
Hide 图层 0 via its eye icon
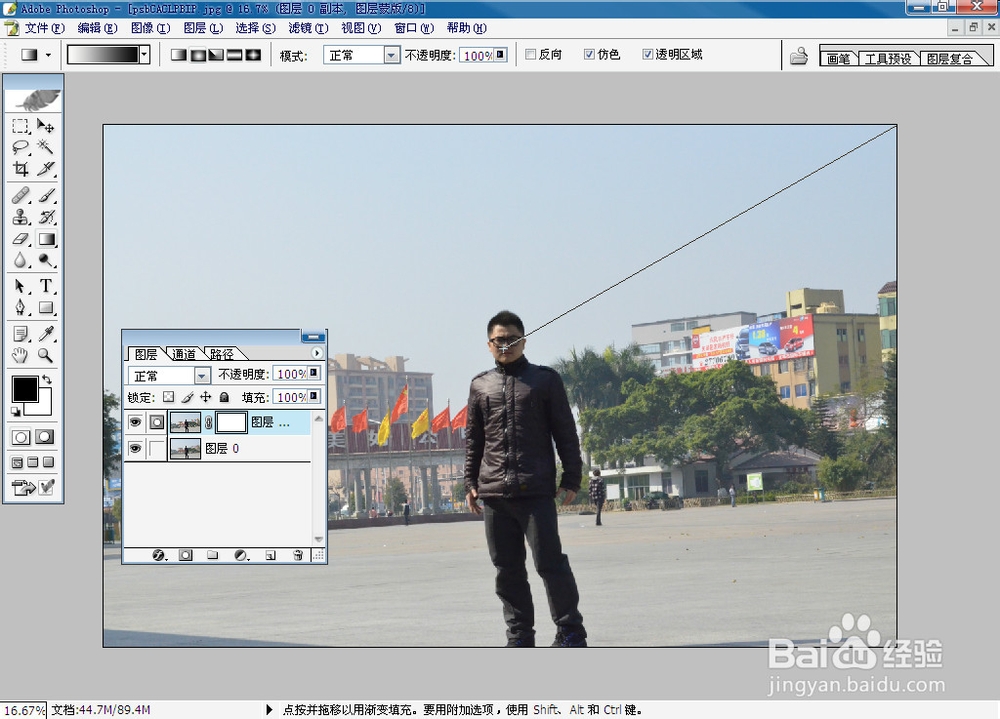[x=135, y=448]
